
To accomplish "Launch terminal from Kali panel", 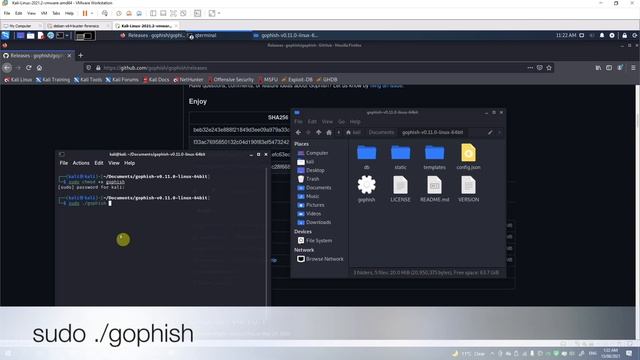I will click(60, 36).
